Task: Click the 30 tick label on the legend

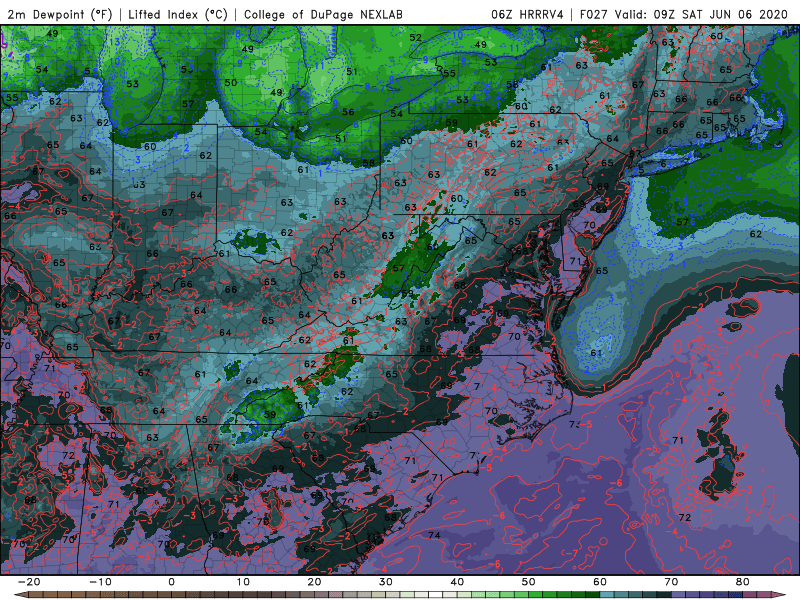Action: point(386,582)
